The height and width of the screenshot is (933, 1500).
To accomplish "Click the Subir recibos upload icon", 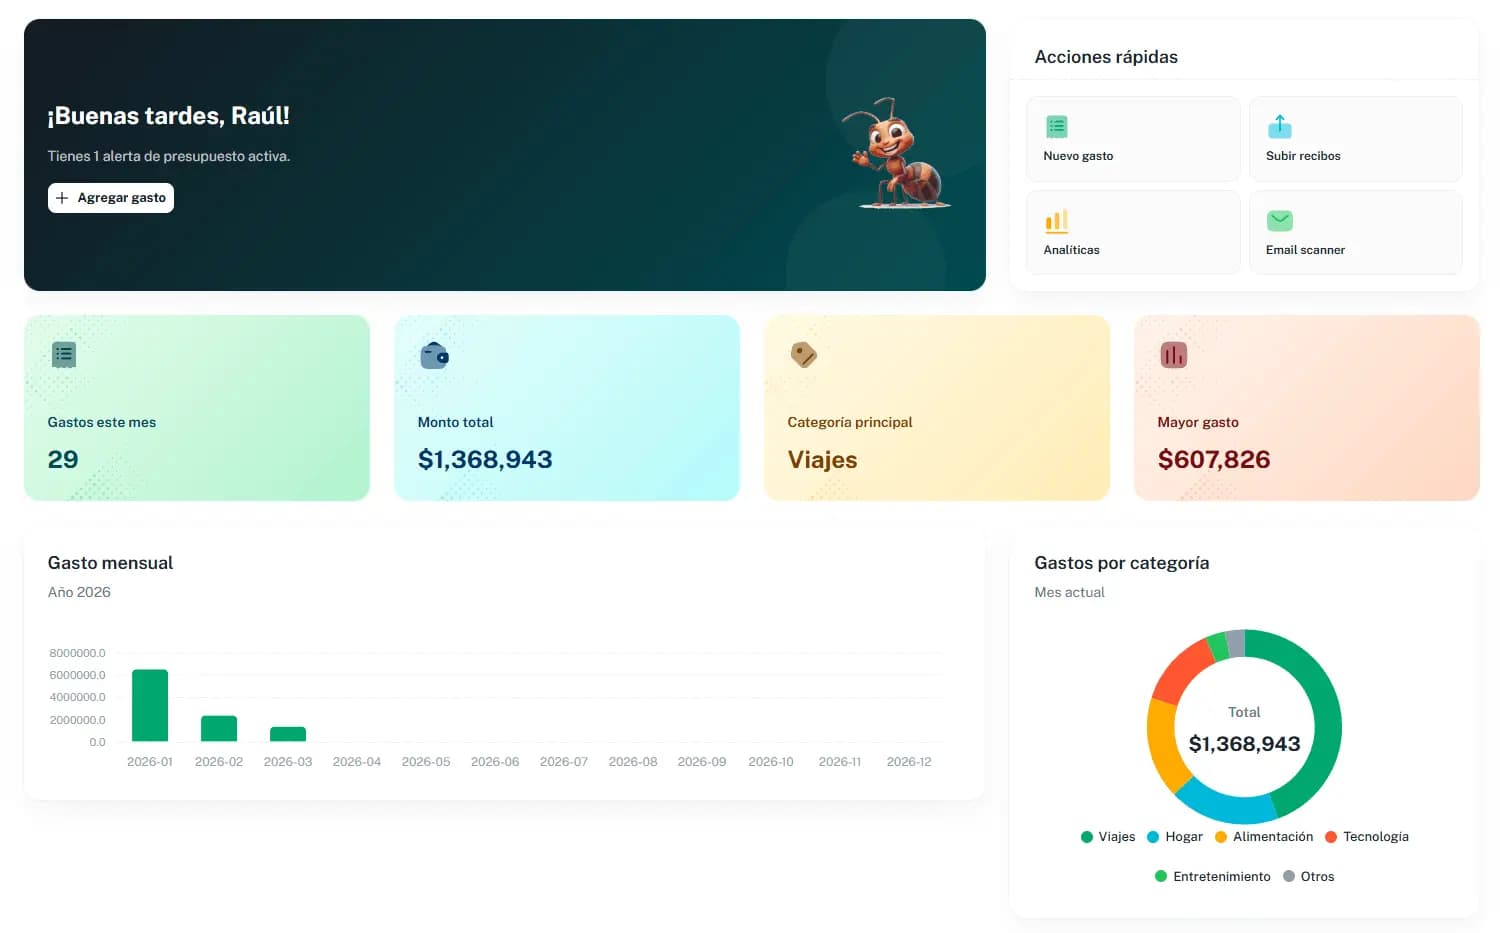I will point(1280,126).
